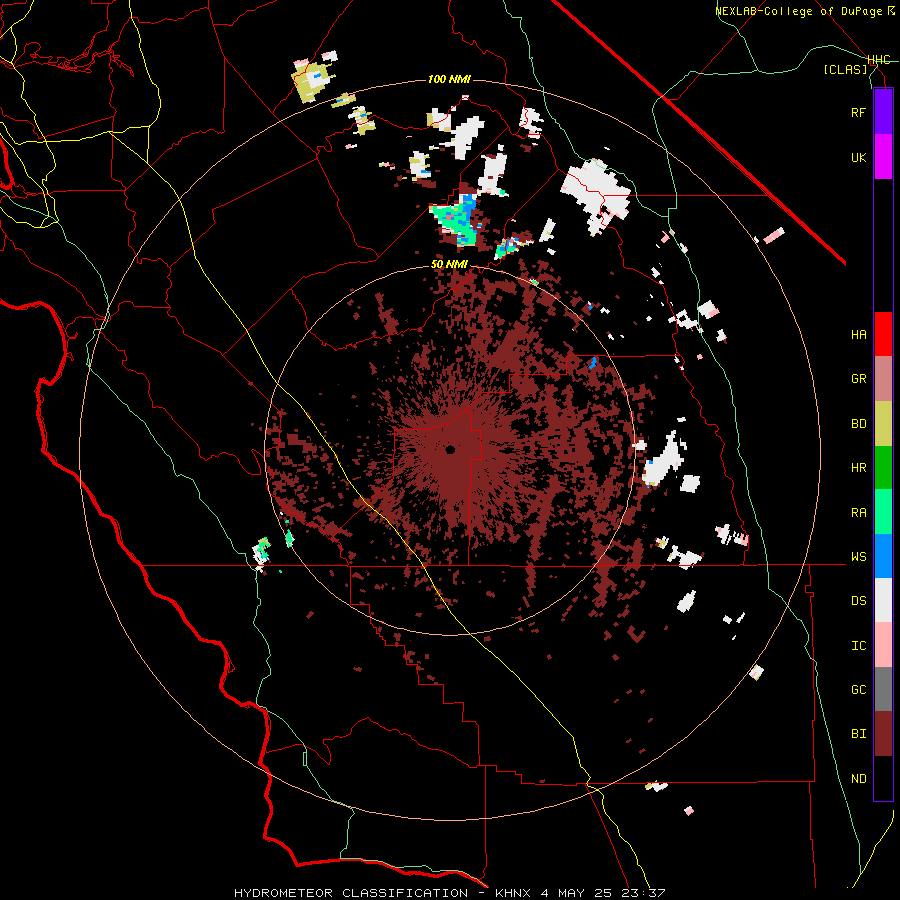Viewport: 900px width, 900px height.
Task: Click the [CLAS] units label
Action: (845, 69)
